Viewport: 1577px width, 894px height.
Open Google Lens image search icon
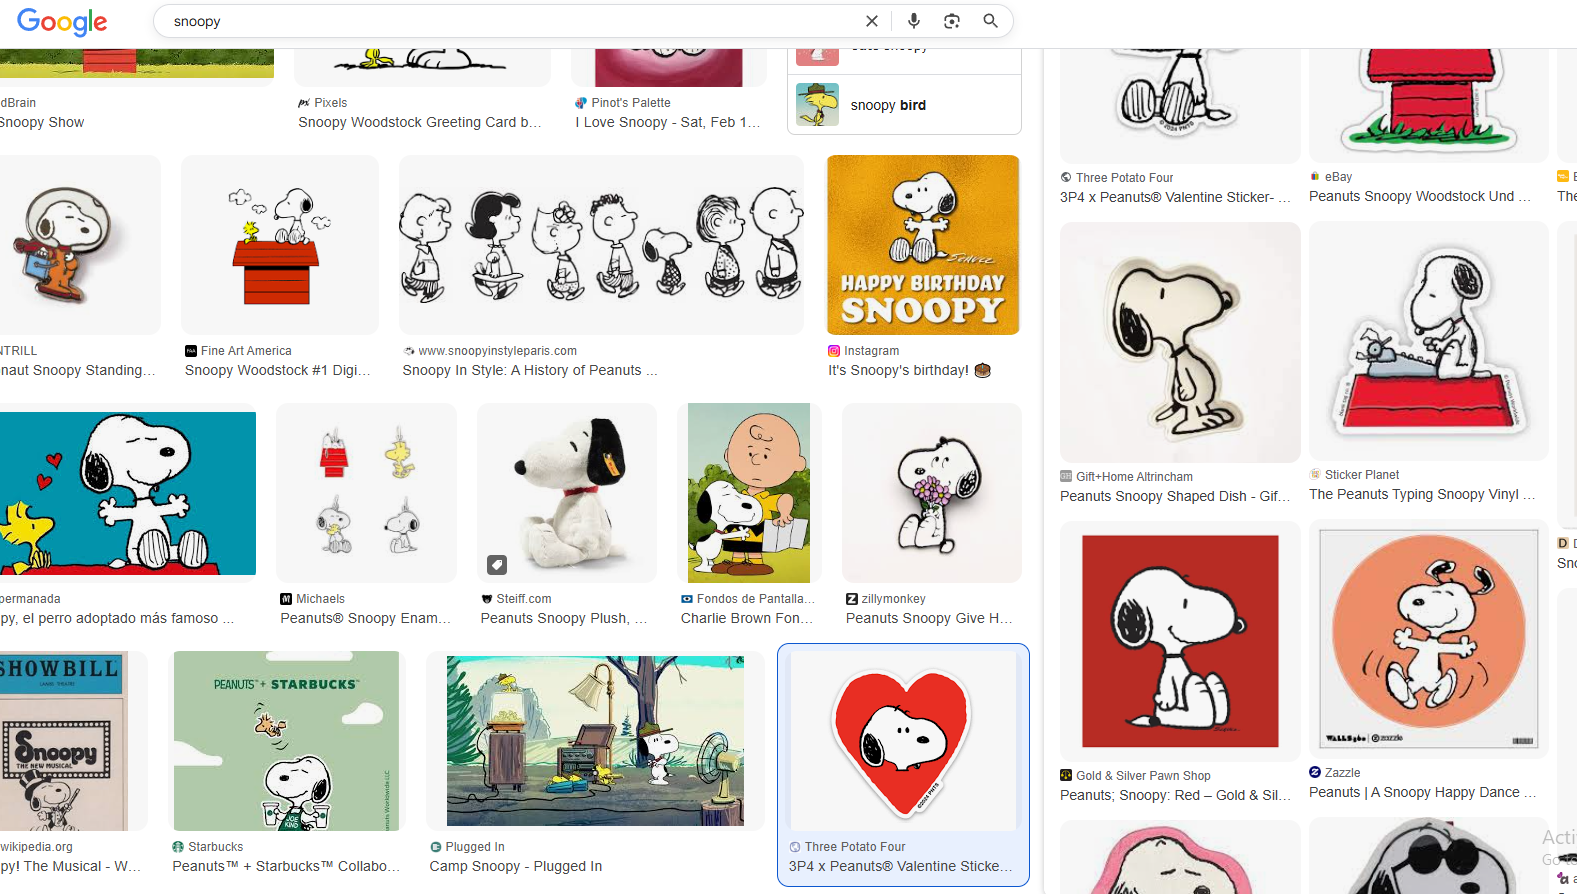[952, 21]
